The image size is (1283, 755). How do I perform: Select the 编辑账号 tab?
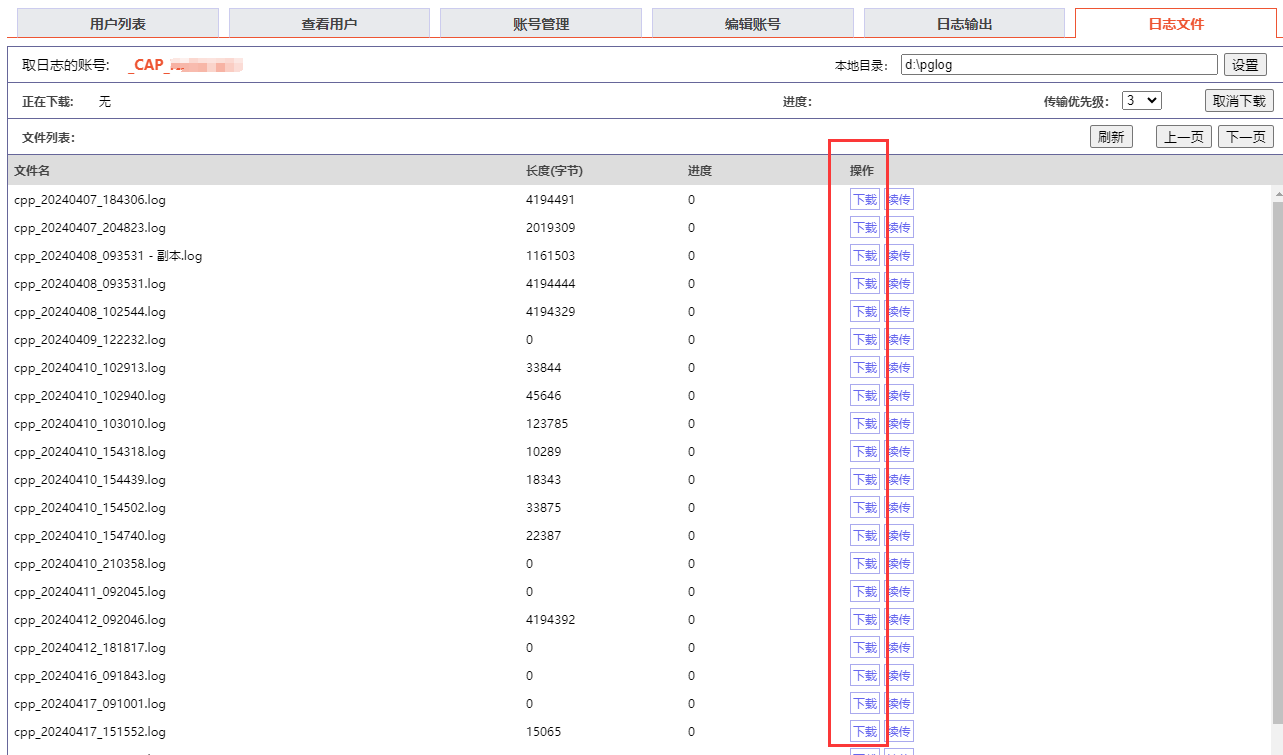coord(752,23)
